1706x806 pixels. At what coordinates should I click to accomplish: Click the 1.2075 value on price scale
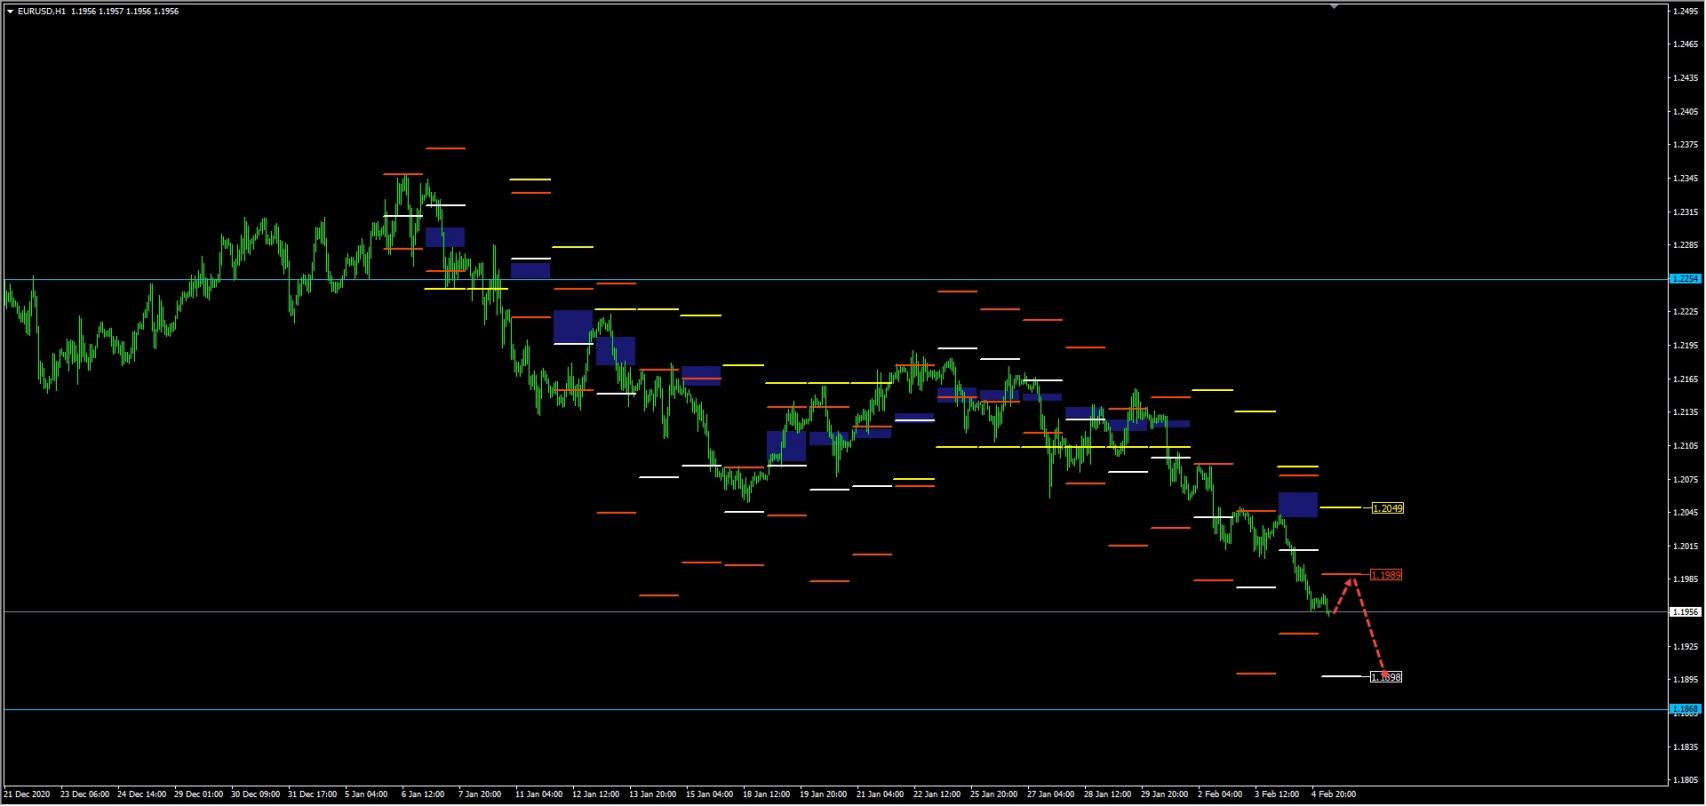click(1686, 479)
